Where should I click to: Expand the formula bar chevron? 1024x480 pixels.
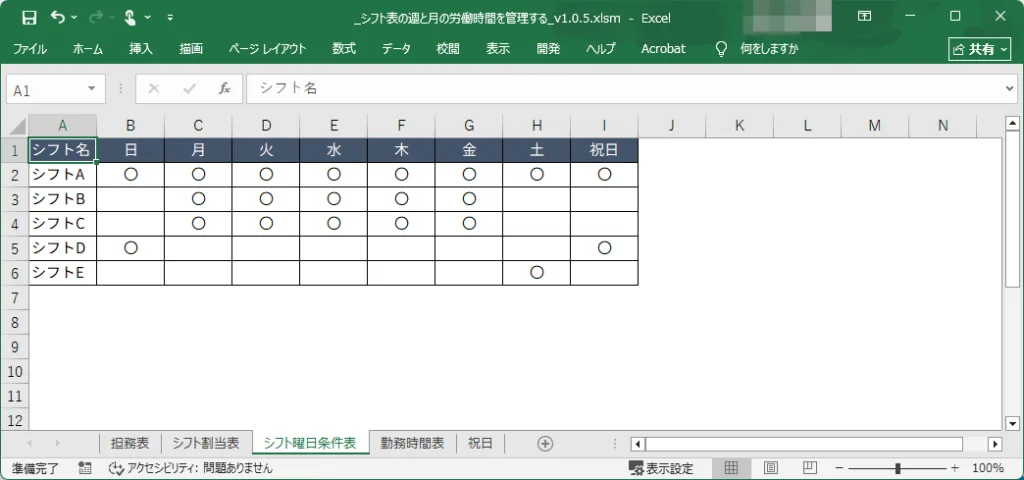(1010, 89)
